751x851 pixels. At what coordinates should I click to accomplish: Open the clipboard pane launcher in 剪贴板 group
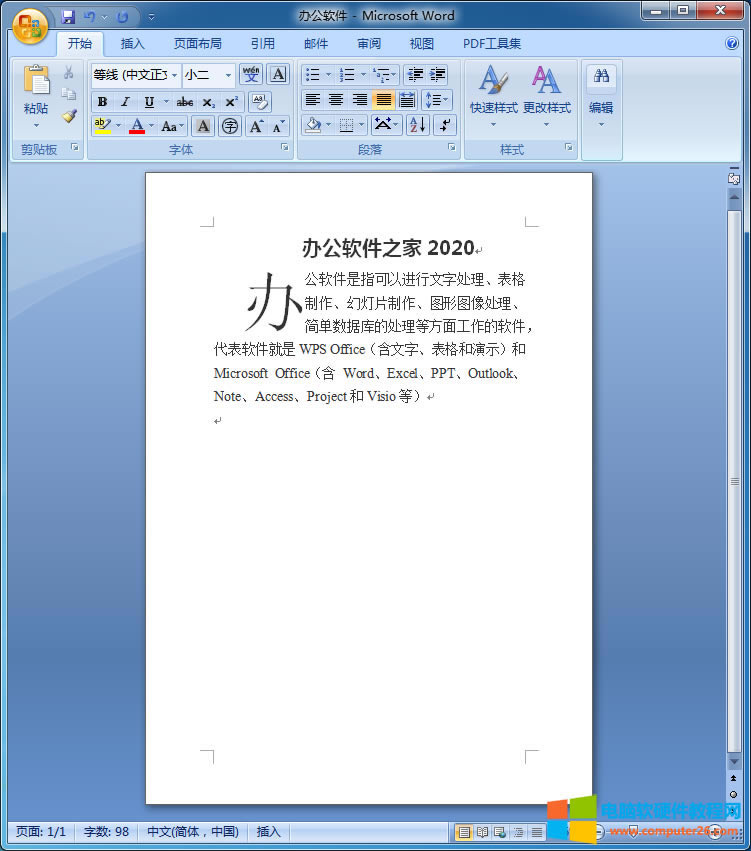tap(75, 147)
